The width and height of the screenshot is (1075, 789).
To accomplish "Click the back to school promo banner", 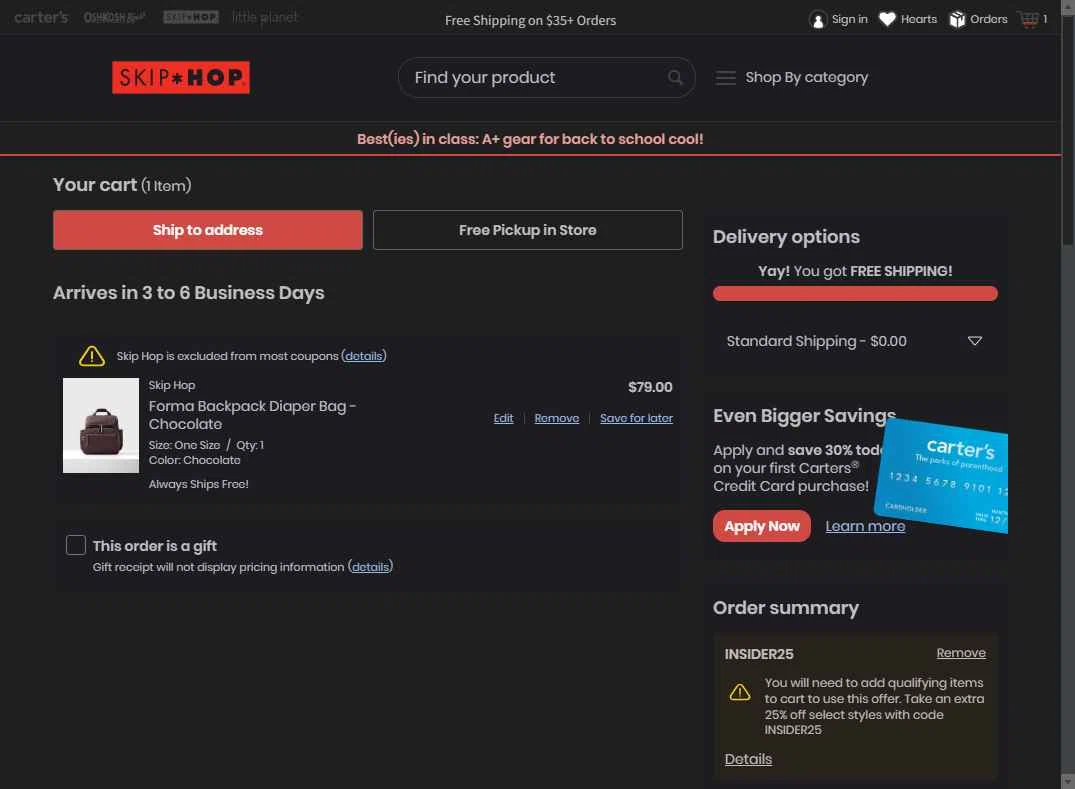I will point(530,138).
